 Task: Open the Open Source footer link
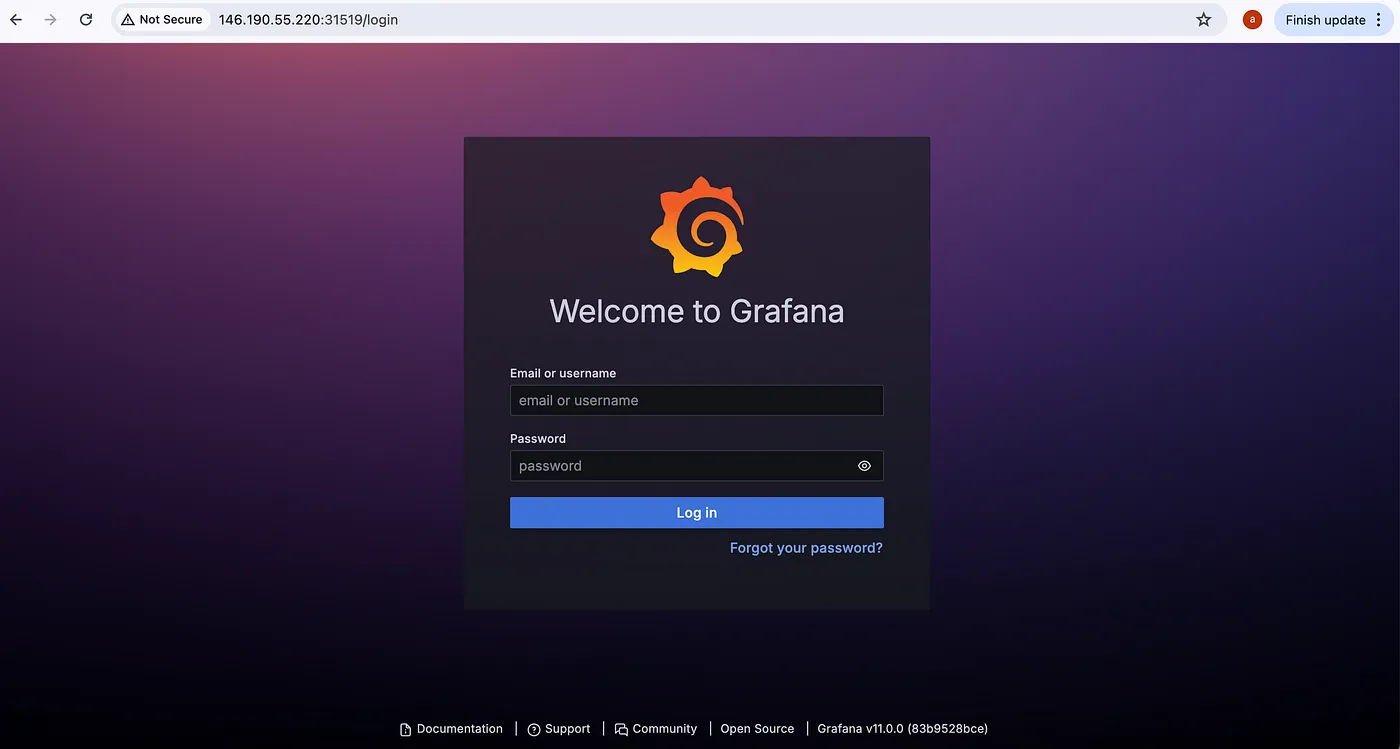(x=757, y=729)
